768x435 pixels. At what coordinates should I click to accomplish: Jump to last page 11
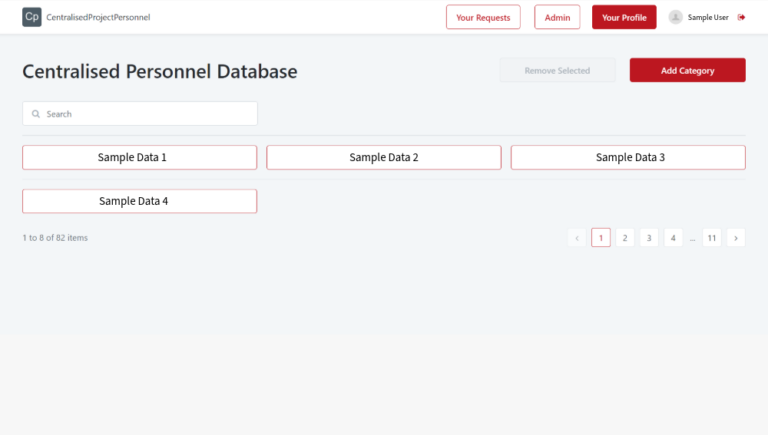(712, 238)
